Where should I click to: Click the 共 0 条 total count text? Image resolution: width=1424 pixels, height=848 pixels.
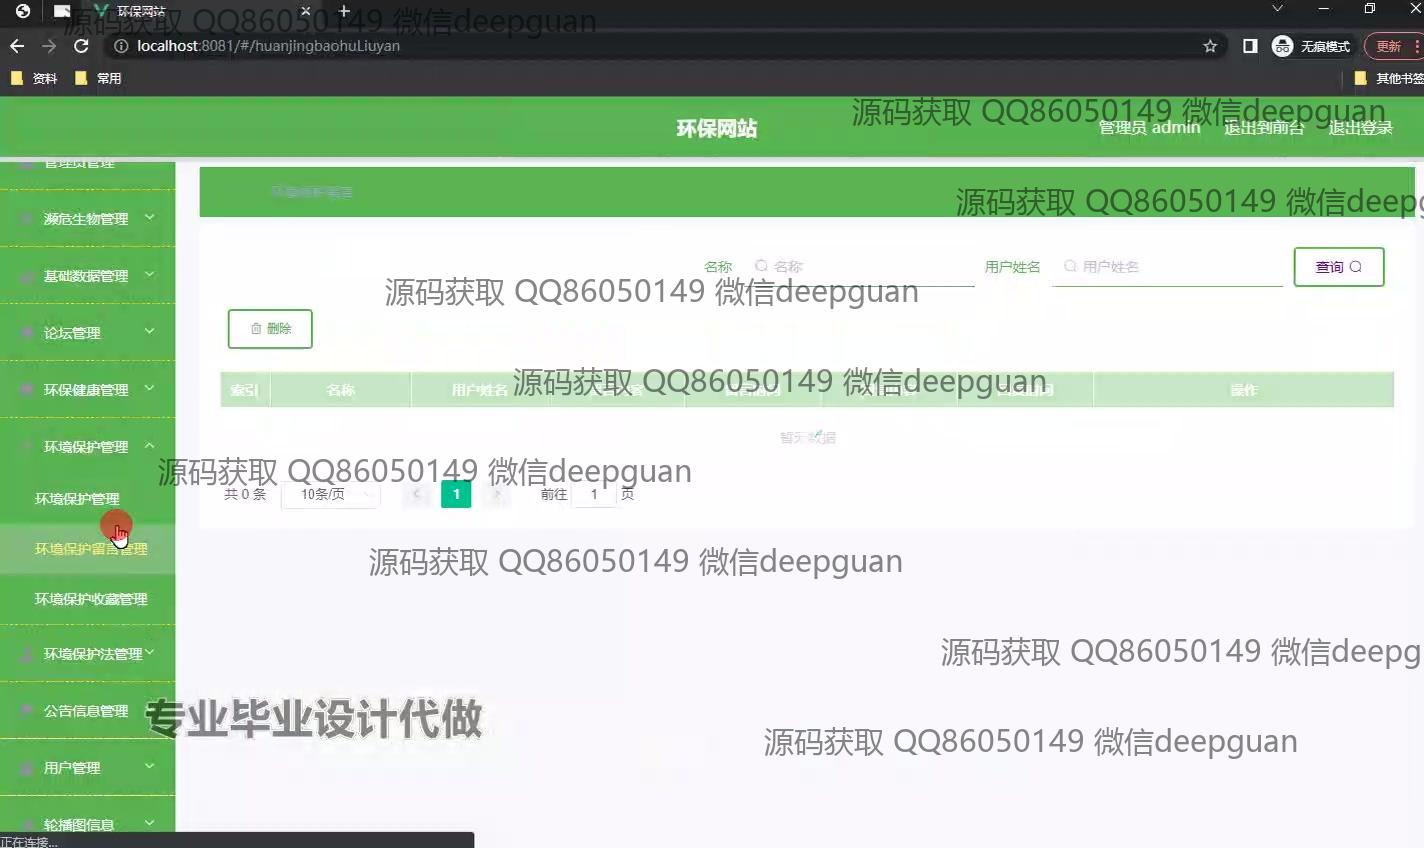click(x=245, y=494)
